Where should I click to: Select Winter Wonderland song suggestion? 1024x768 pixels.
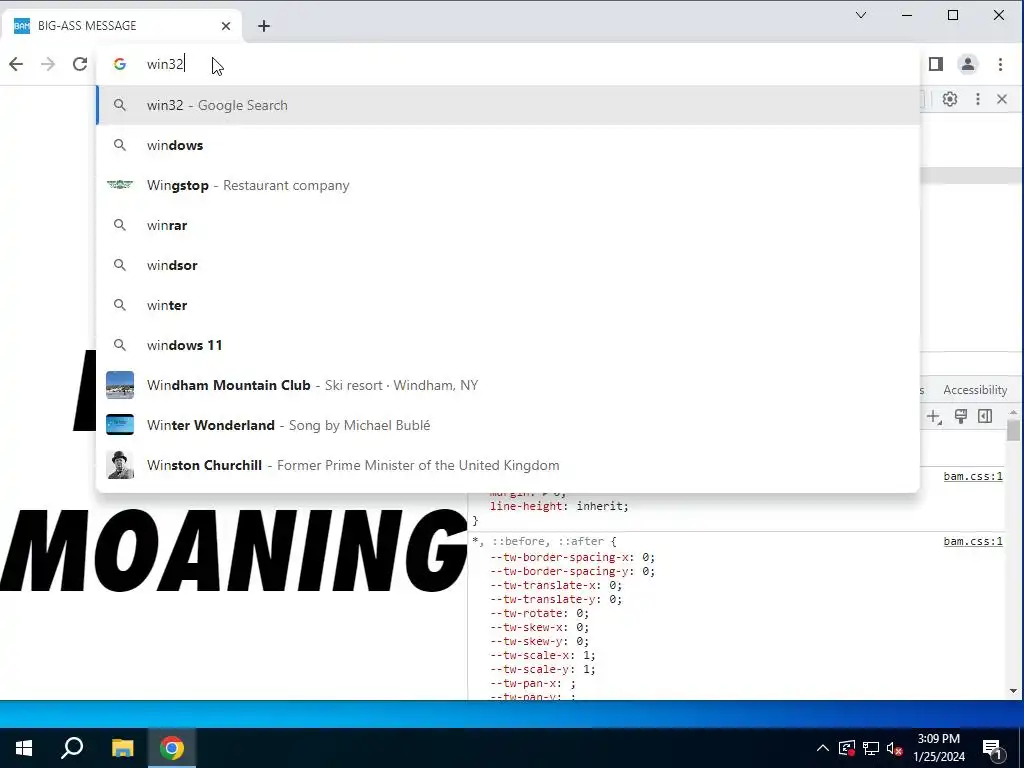pyautogui.click(x=507, y=425)
